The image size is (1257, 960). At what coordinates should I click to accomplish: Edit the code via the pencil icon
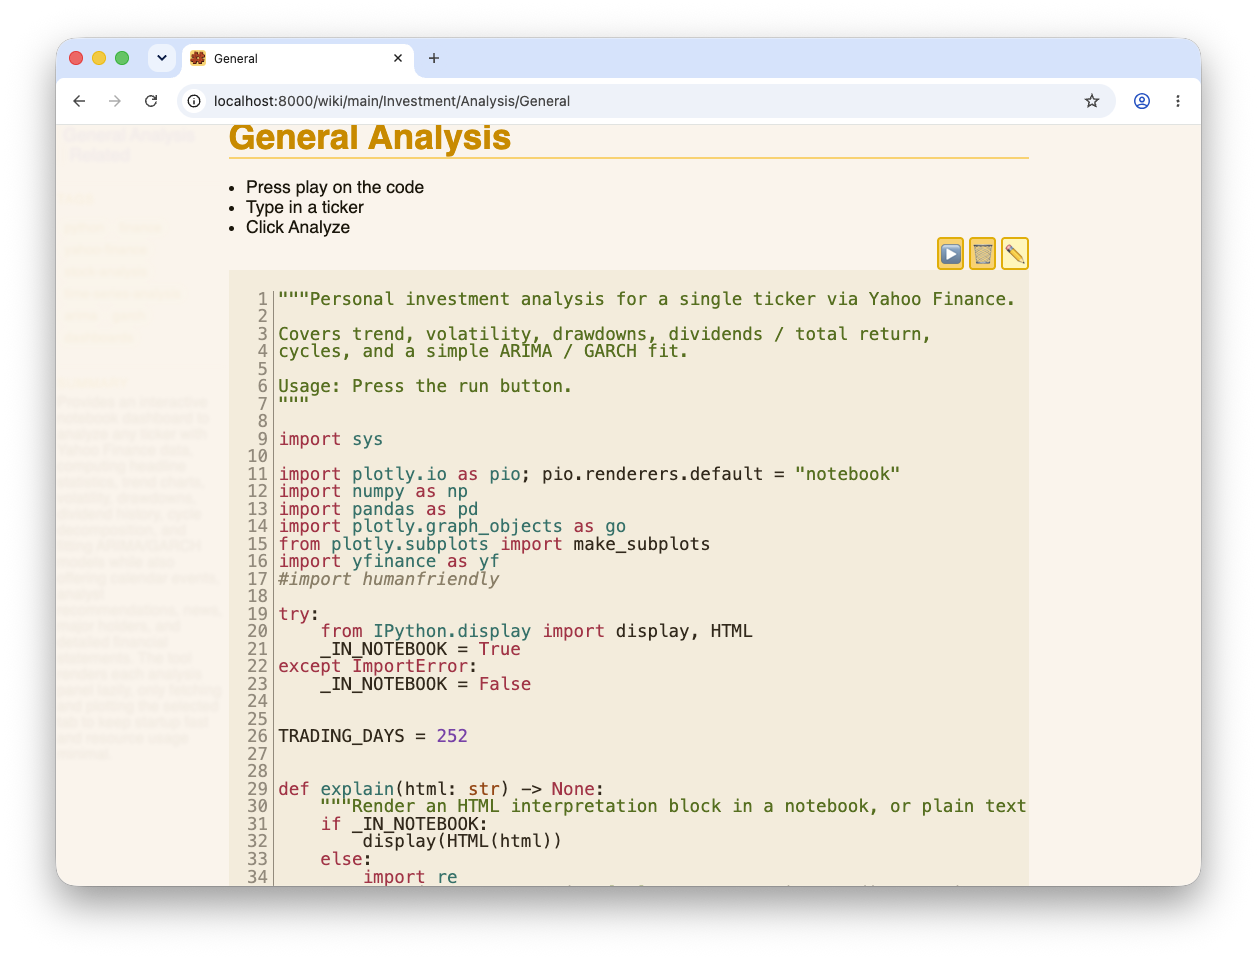click(x=1014, y=254)
